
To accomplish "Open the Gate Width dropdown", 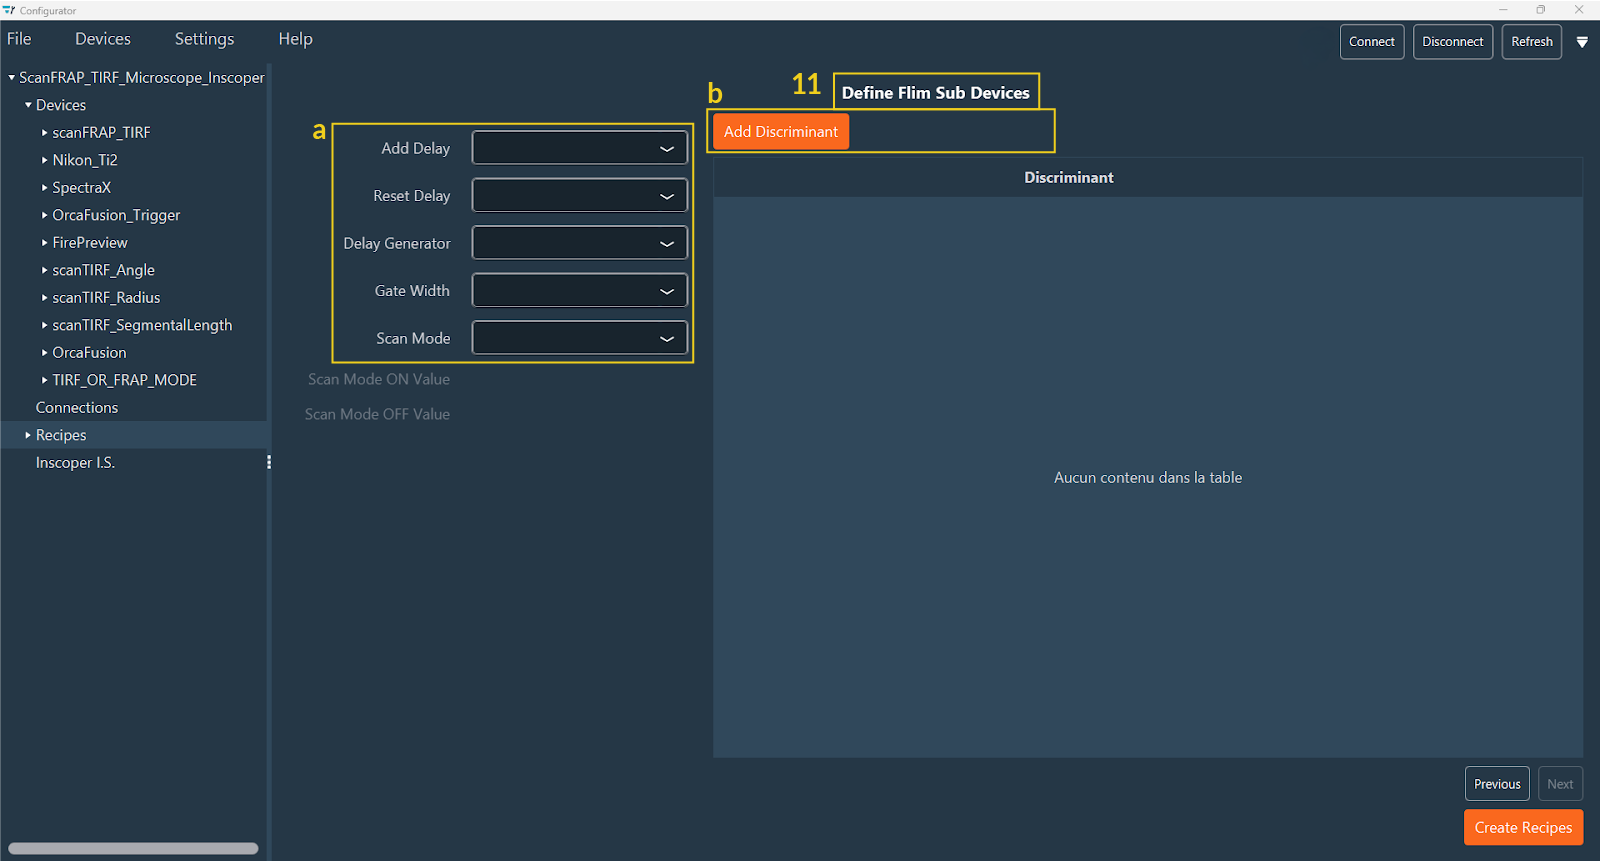I will point(580,291).
